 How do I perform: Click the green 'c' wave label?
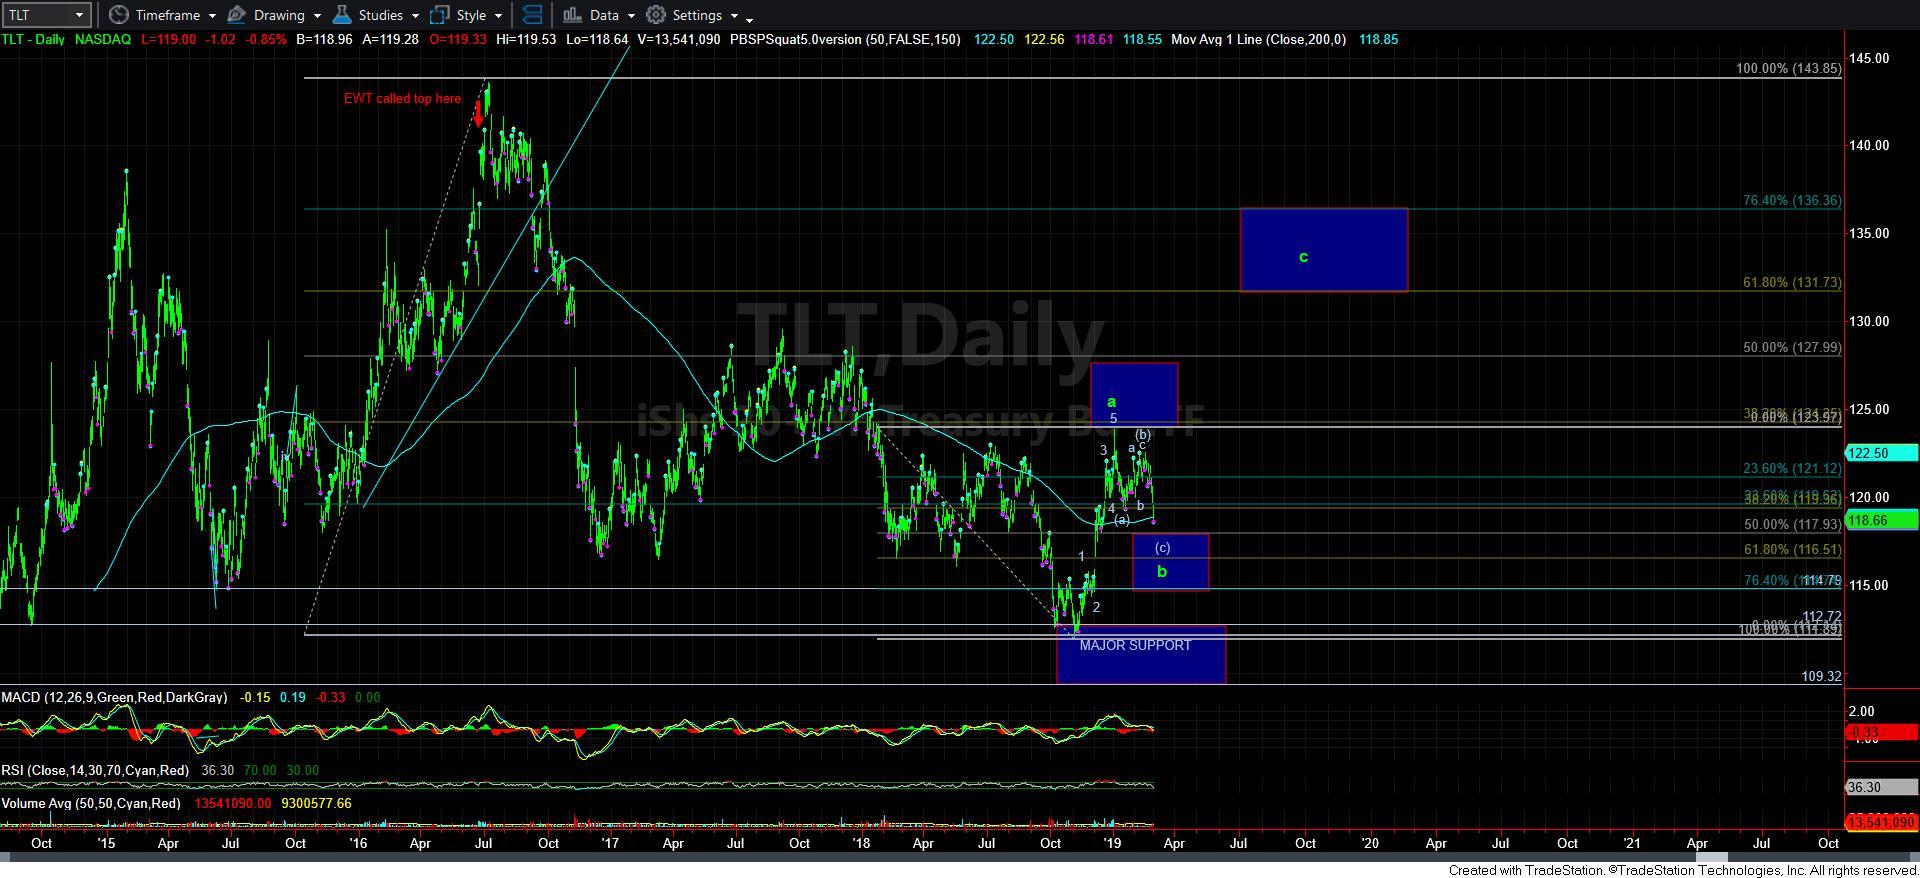coord(1303,257)
